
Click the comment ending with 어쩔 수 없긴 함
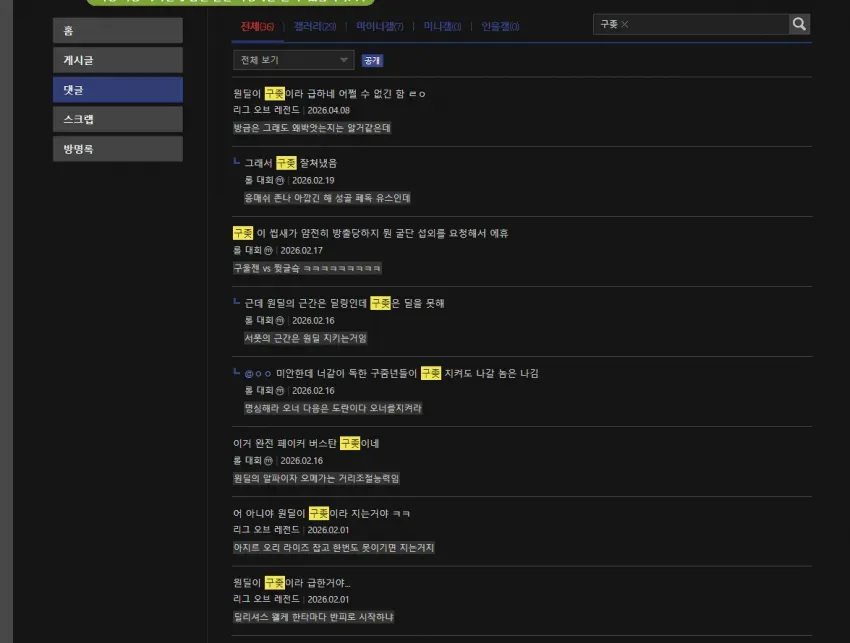point(329,94)
